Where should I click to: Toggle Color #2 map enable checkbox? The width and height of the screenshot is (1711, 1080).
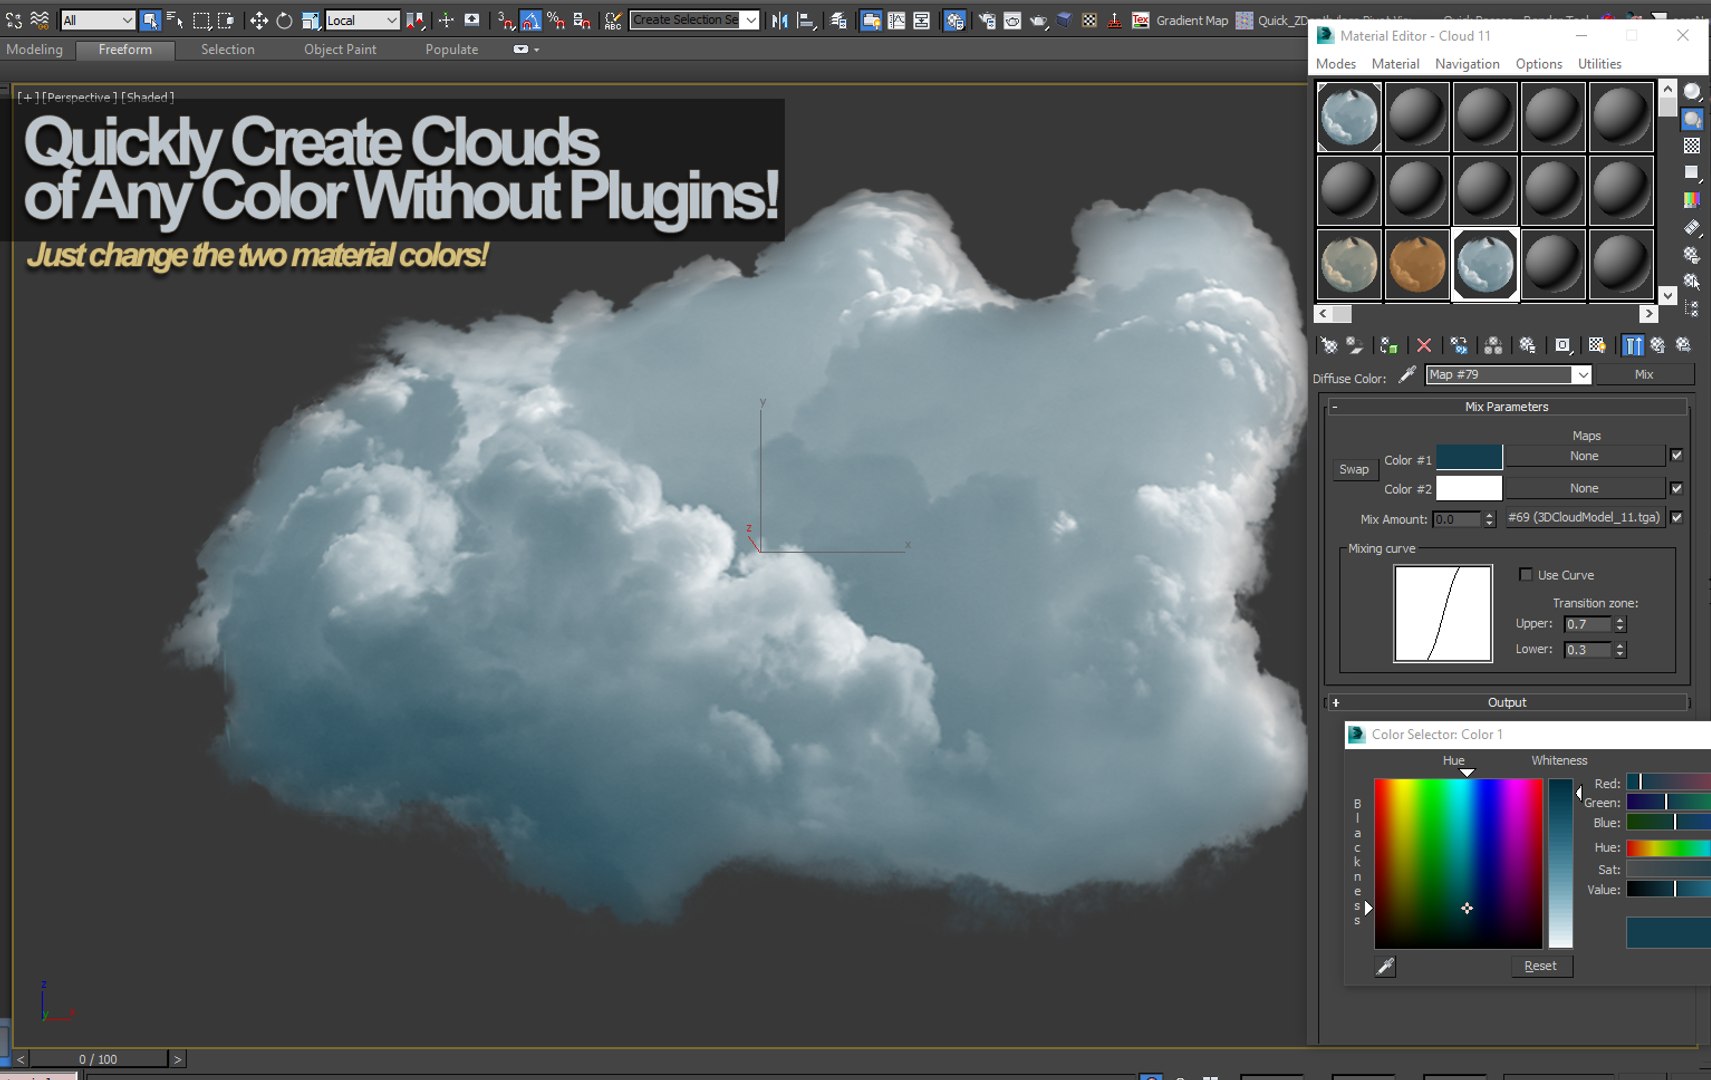pyautogui.click(x=1677, y=488)
